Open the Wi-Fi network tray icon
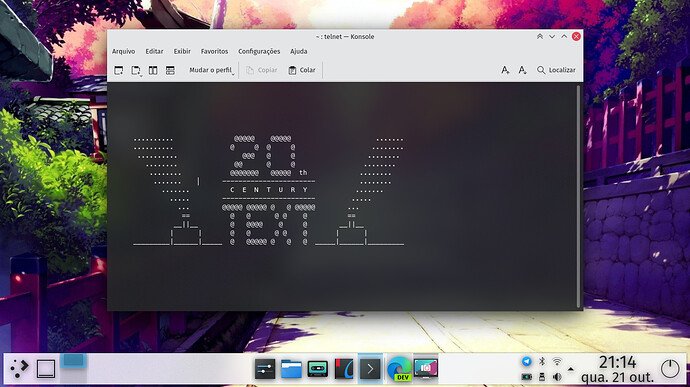This screenshot has width=690, height=387. click(x=557, y=361)
